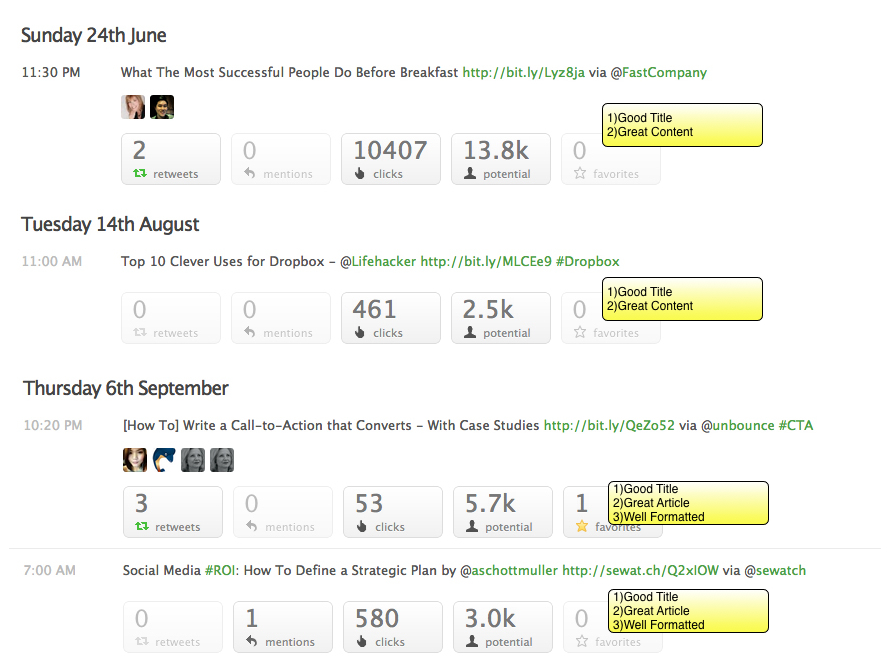Click the hand icon in 580 clicks box
The width and height of the screenshot is (890, 670).
(362, 641)
